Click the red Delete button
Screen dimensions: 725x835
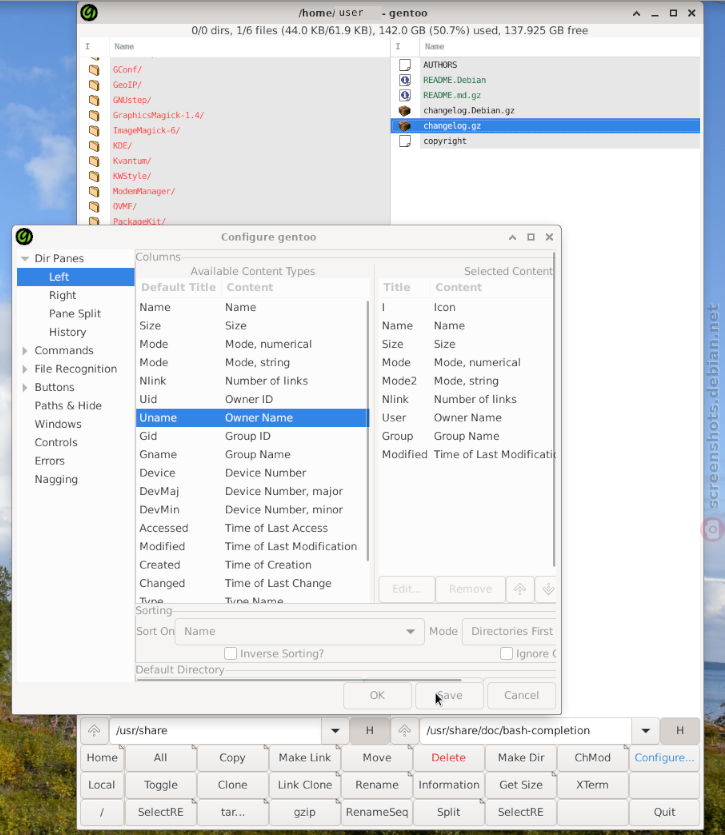[x=449, y=758]
